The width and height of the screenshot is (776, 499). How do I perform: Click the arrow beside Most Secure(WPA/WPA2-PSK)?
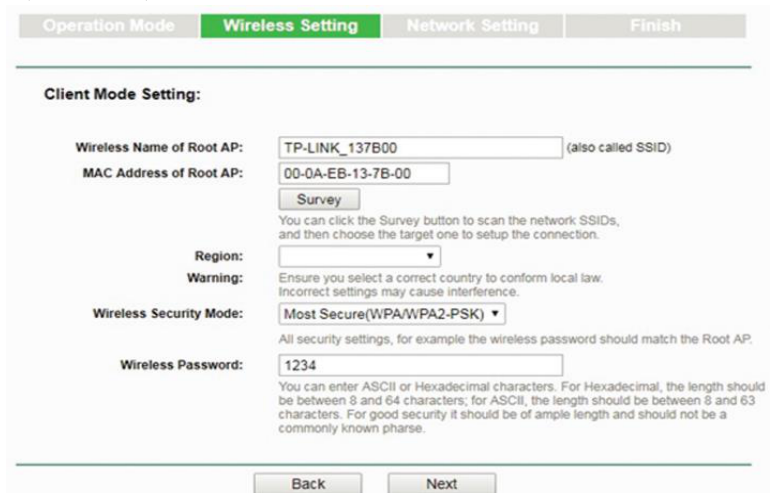click(x=495, y=314)
